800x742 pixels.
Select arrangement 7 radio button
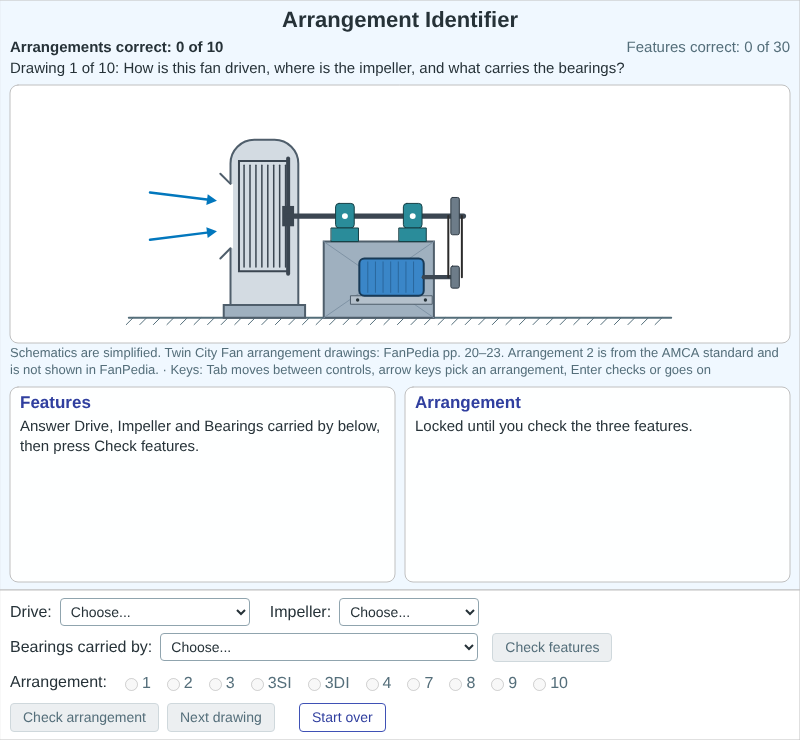(413, 684)
